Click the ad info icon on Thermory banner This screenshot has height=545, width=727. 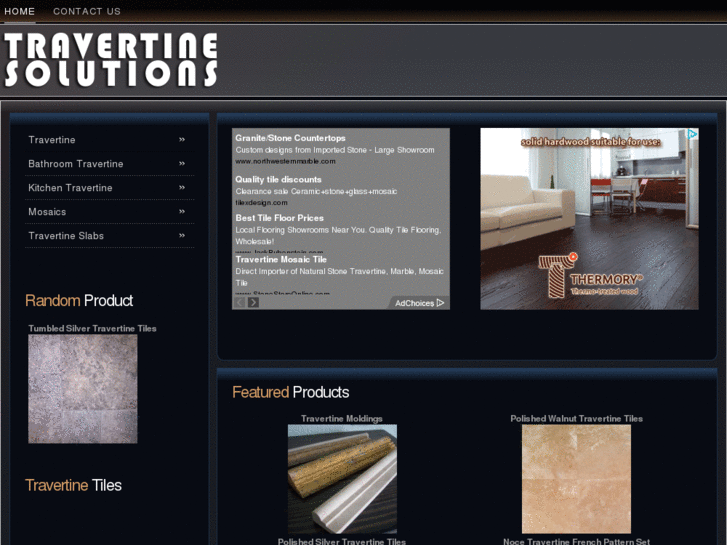pyautogui.click(x=693, y=134)
